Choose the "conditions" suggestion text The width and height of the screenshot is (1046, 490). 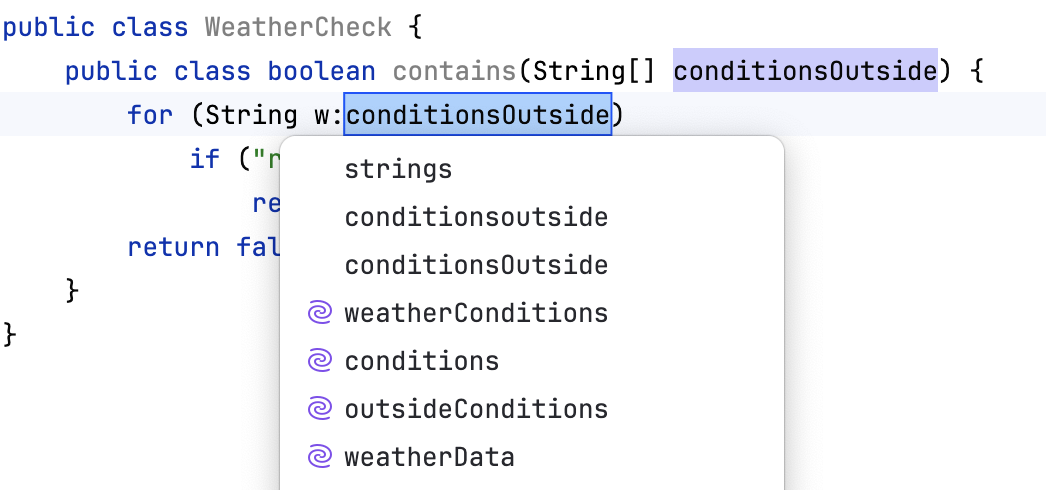[x=421, y=361]
